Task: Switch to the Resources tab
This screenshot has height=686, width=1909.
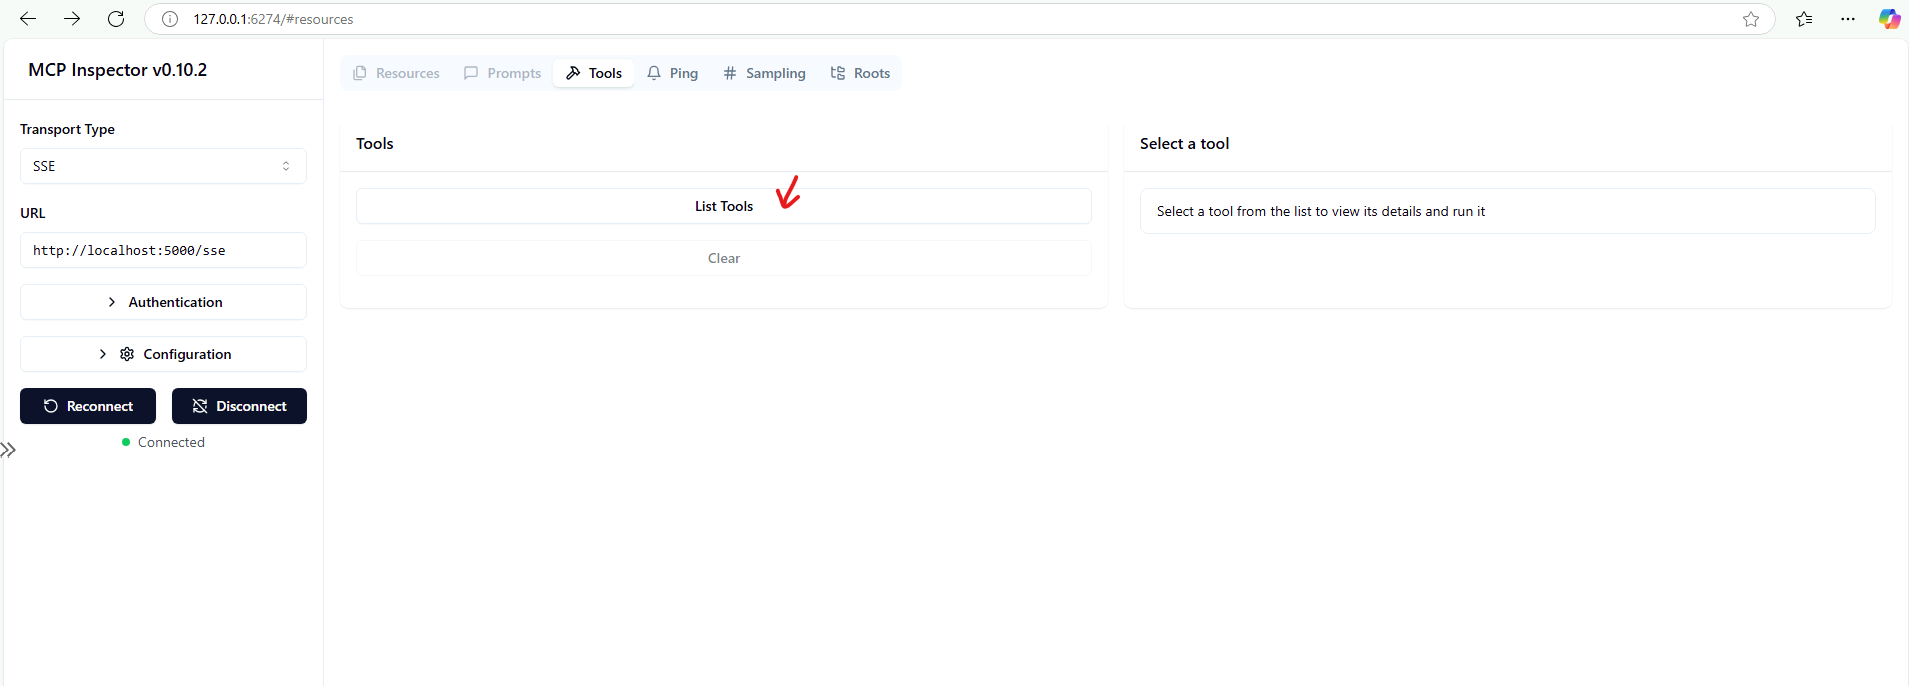Action: tap(397, 73)
